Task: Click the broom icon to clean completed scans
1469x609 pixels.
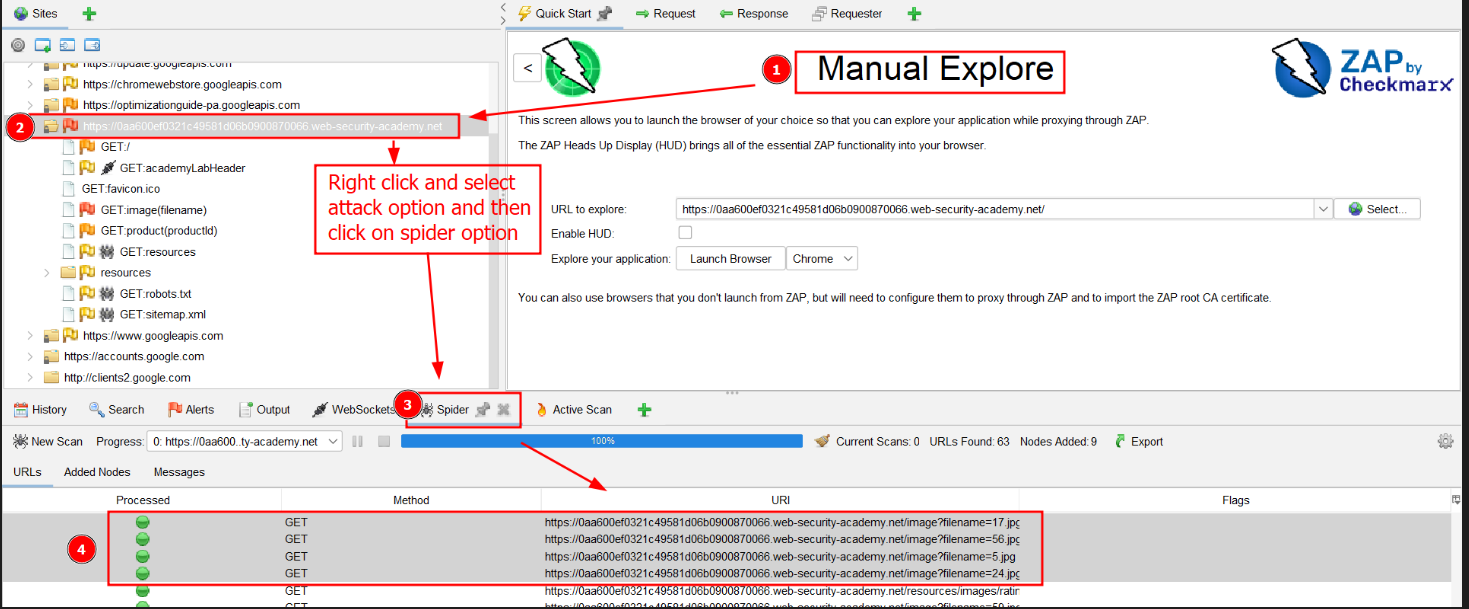Action: pyautogui.click(x=823, y=441)
